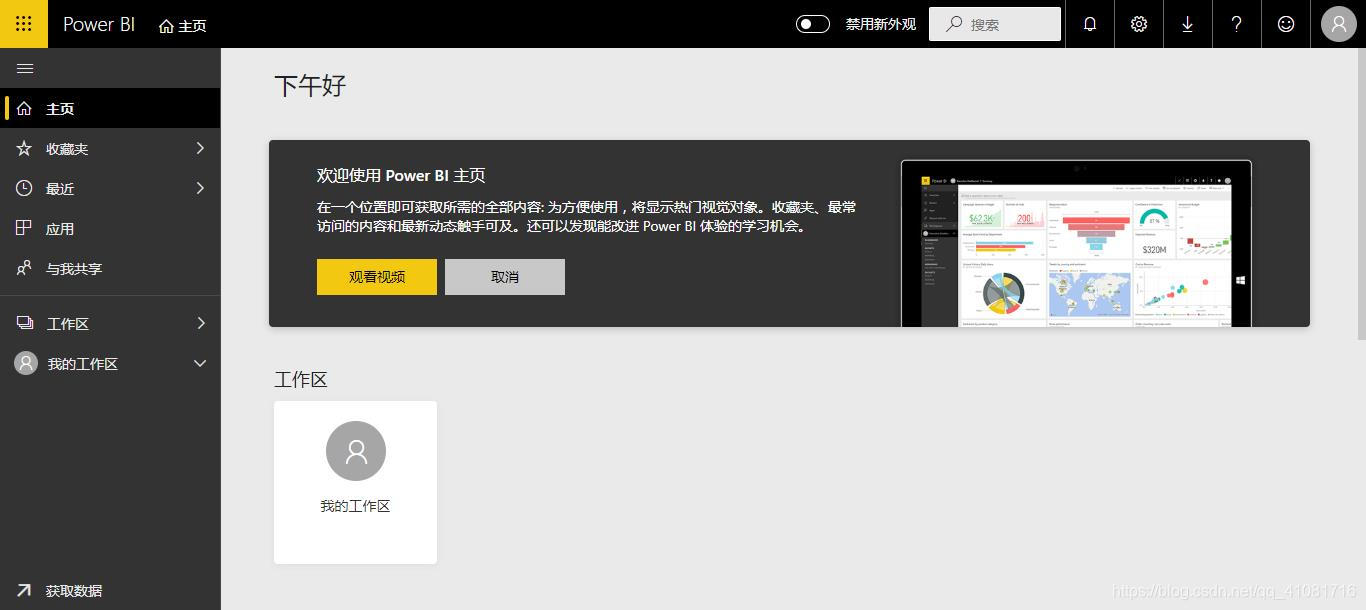The height and width of the screenshot is (610, 1366).
Task: Open 应用 in the sidebar
Action: (110, 228)
